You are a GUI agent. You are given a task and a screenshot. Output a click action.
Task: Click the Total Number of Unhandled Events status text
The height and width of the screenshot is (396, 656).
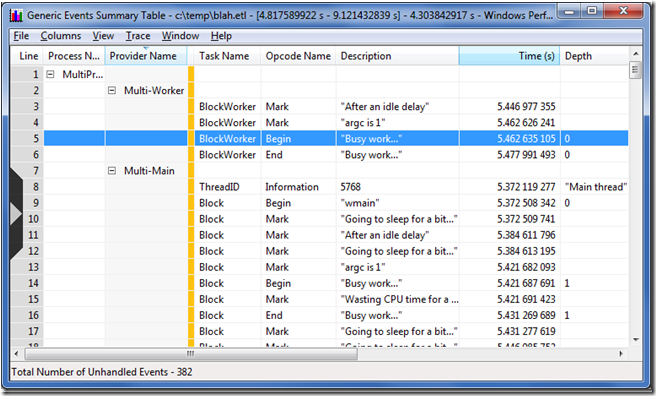click(x=102, y=372)
